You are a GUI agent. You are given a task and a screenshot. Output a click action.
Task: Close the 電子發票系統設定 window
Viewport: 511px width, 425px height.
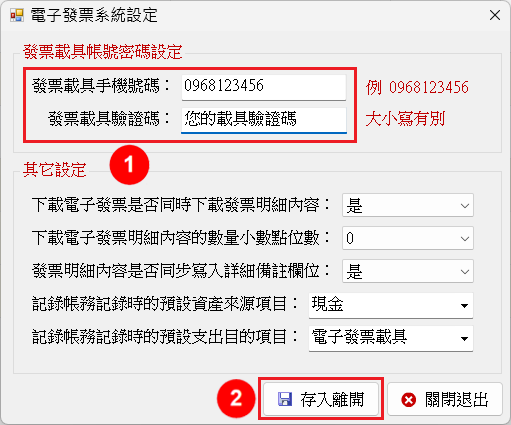coord(495,15)
